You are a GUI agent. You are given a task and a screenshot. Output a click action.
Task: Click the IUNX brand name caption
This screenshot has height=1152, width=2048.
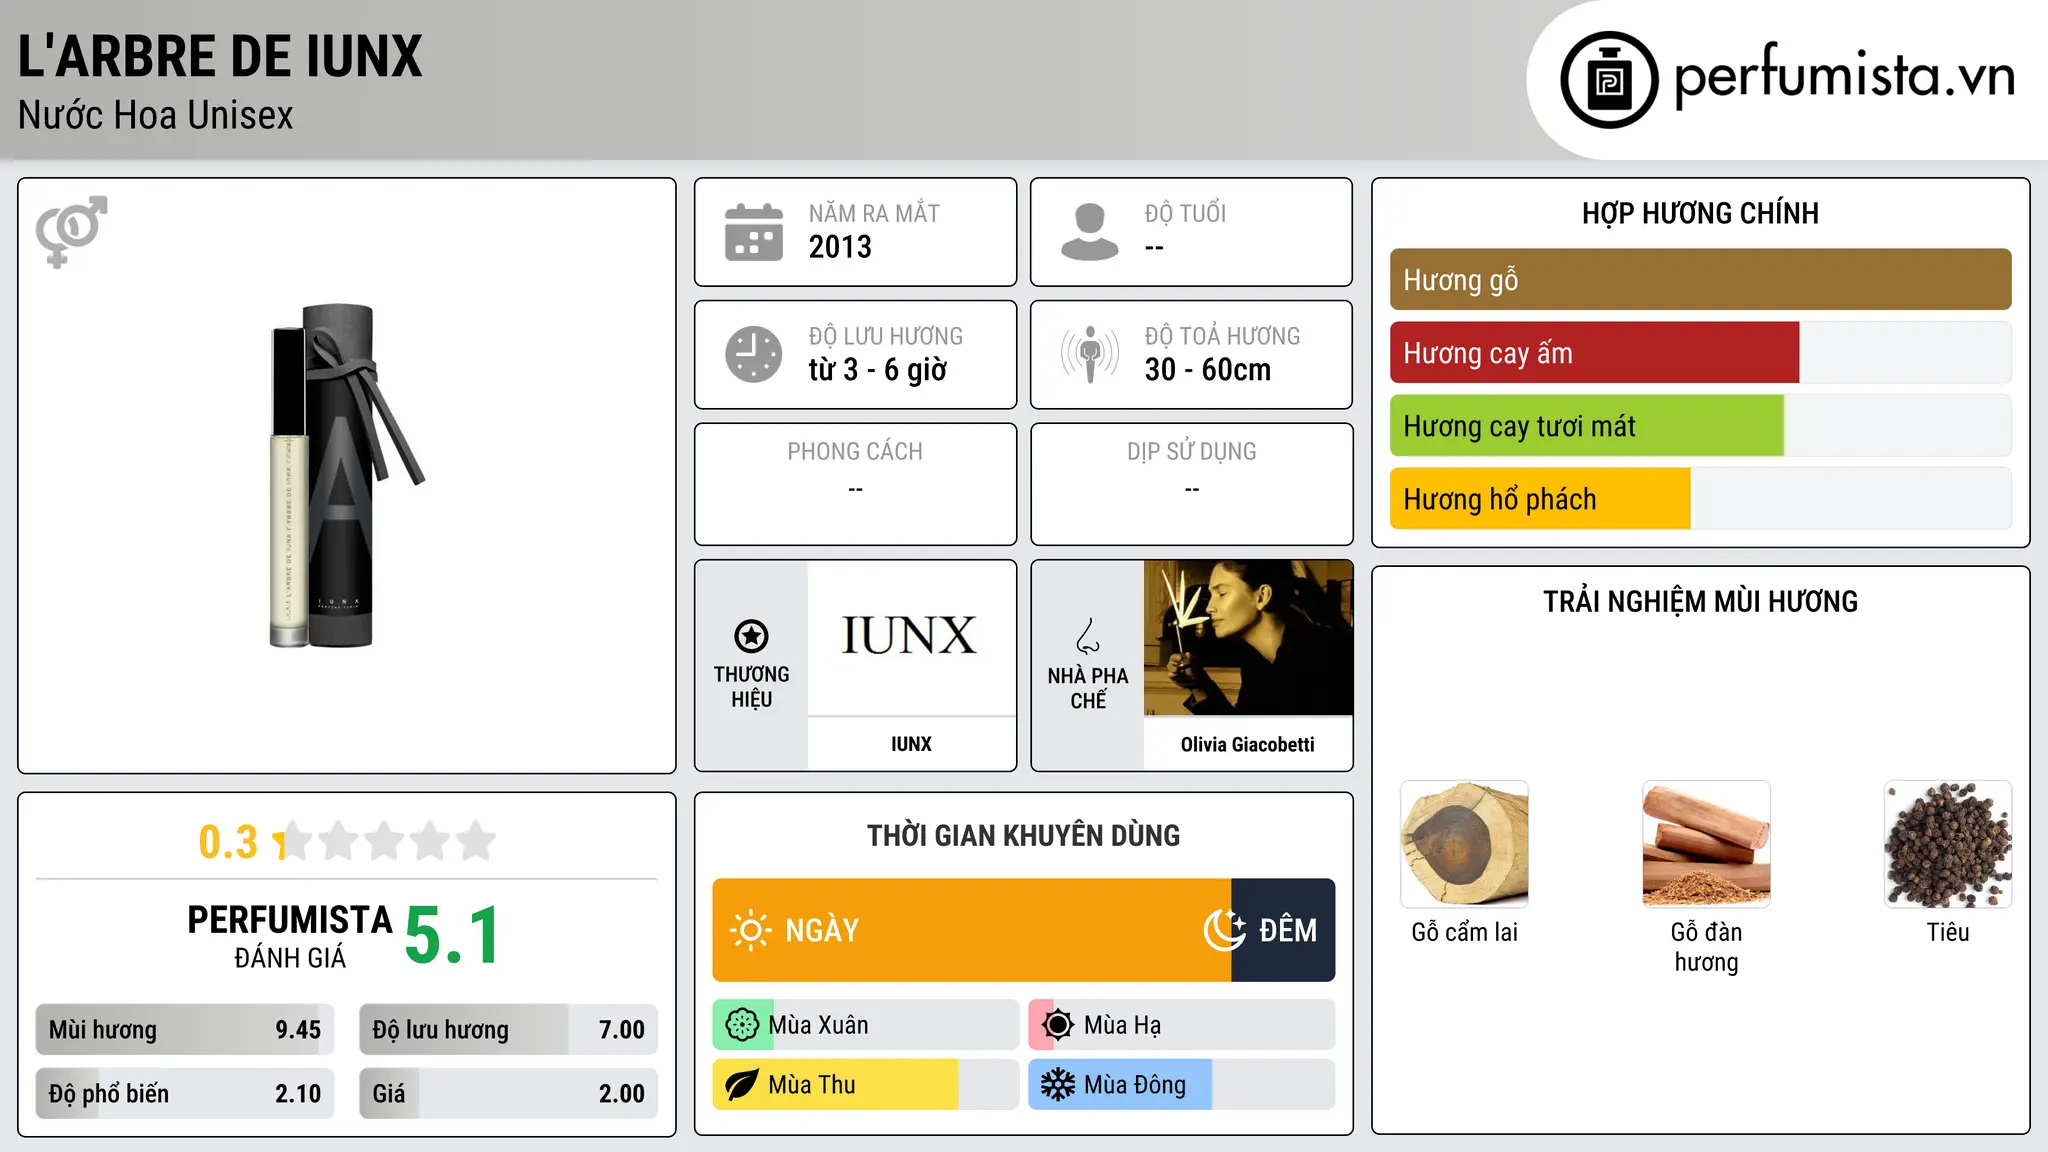tap(911, 744)
